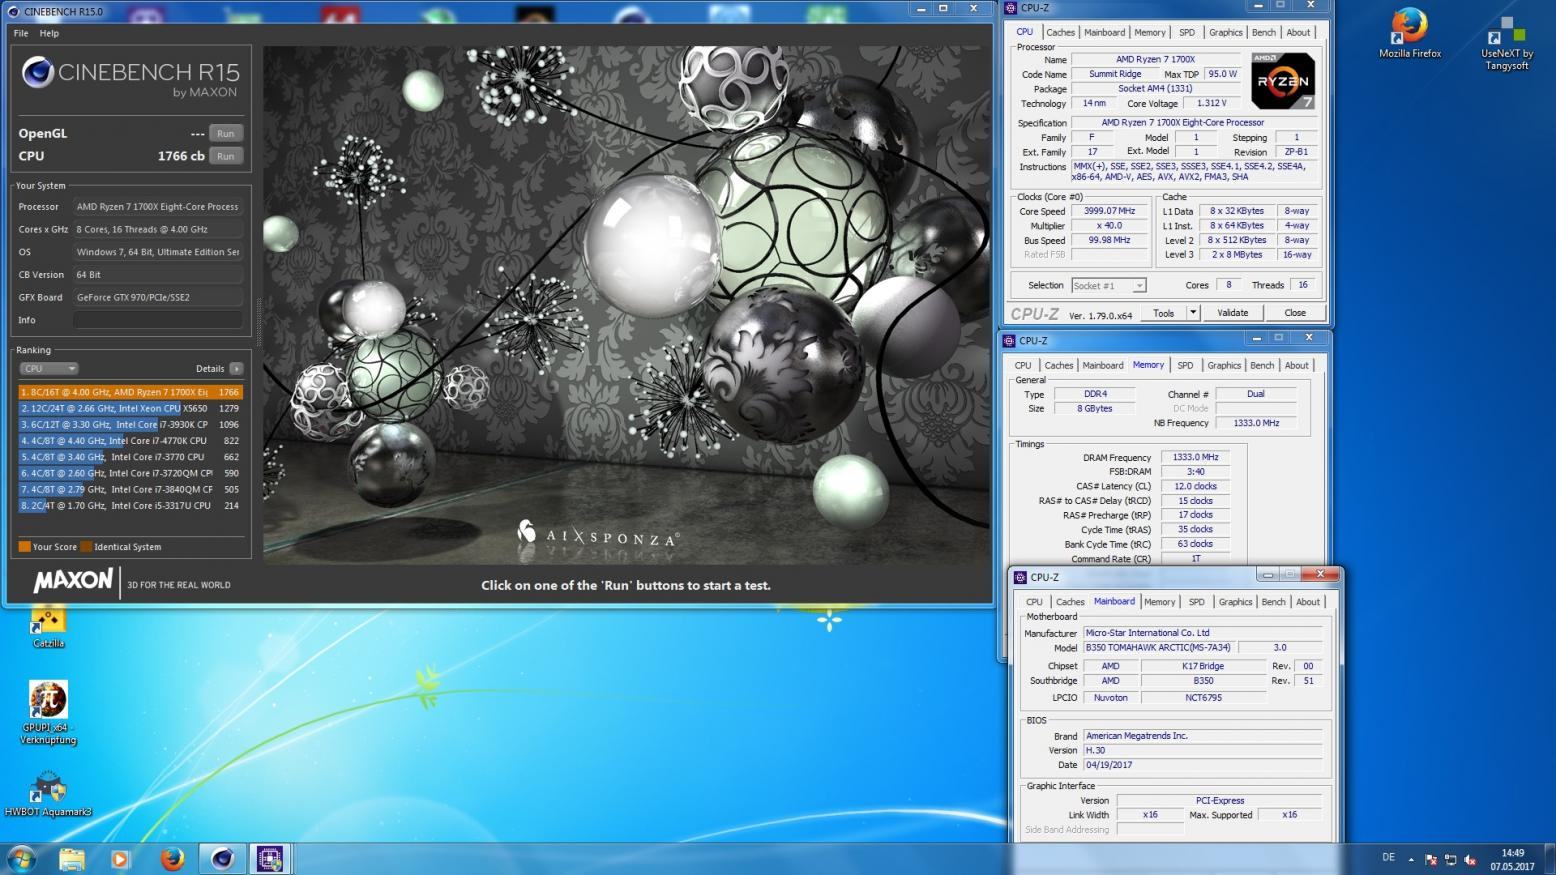The height and width of the screenshot is (875, 1556).
Task: Click the Info text field in Cinebench
Action: [x=158, y=320]
